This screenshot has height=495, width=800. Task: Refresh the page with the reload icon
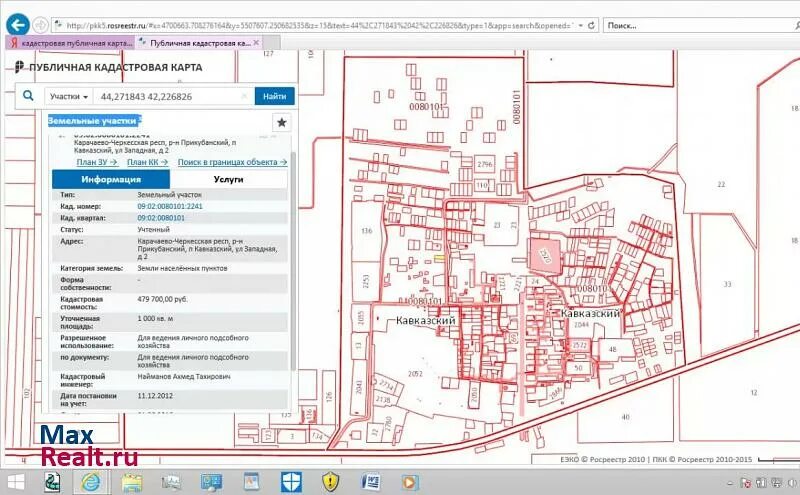[x=592, y=25]
